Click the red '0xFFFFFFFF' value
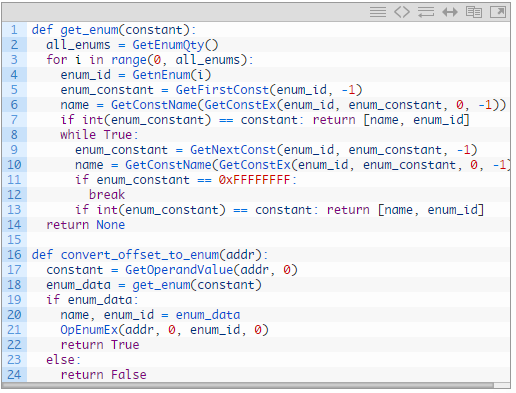The image size is (516, 393). click(254, 180)
